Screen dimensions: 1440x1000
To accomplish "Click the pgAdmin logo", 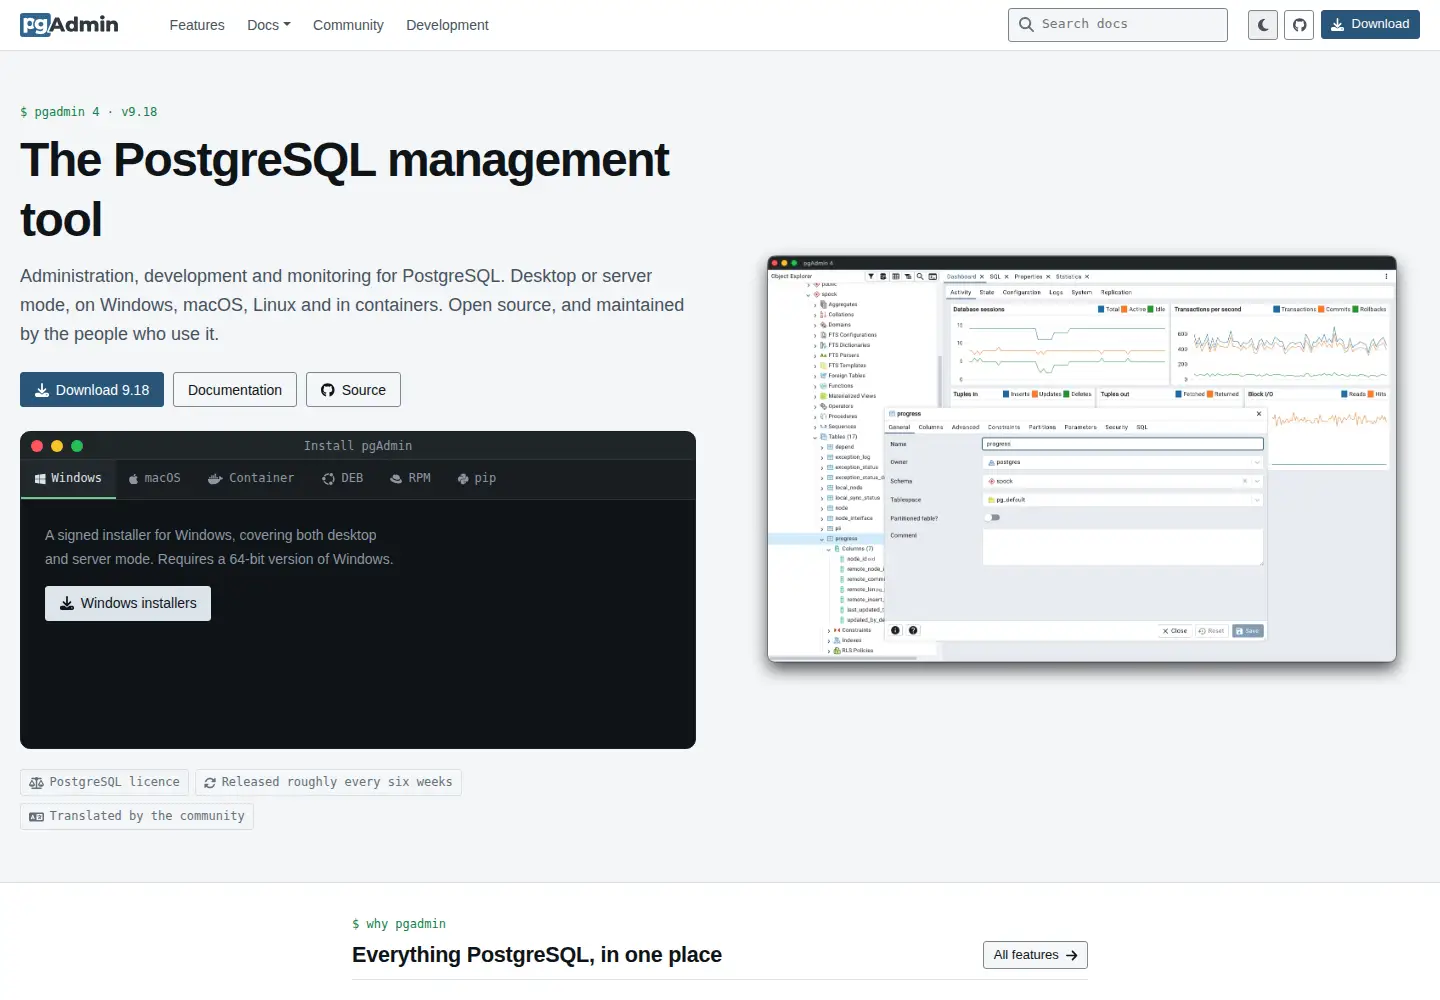I will tap(69, 25).
